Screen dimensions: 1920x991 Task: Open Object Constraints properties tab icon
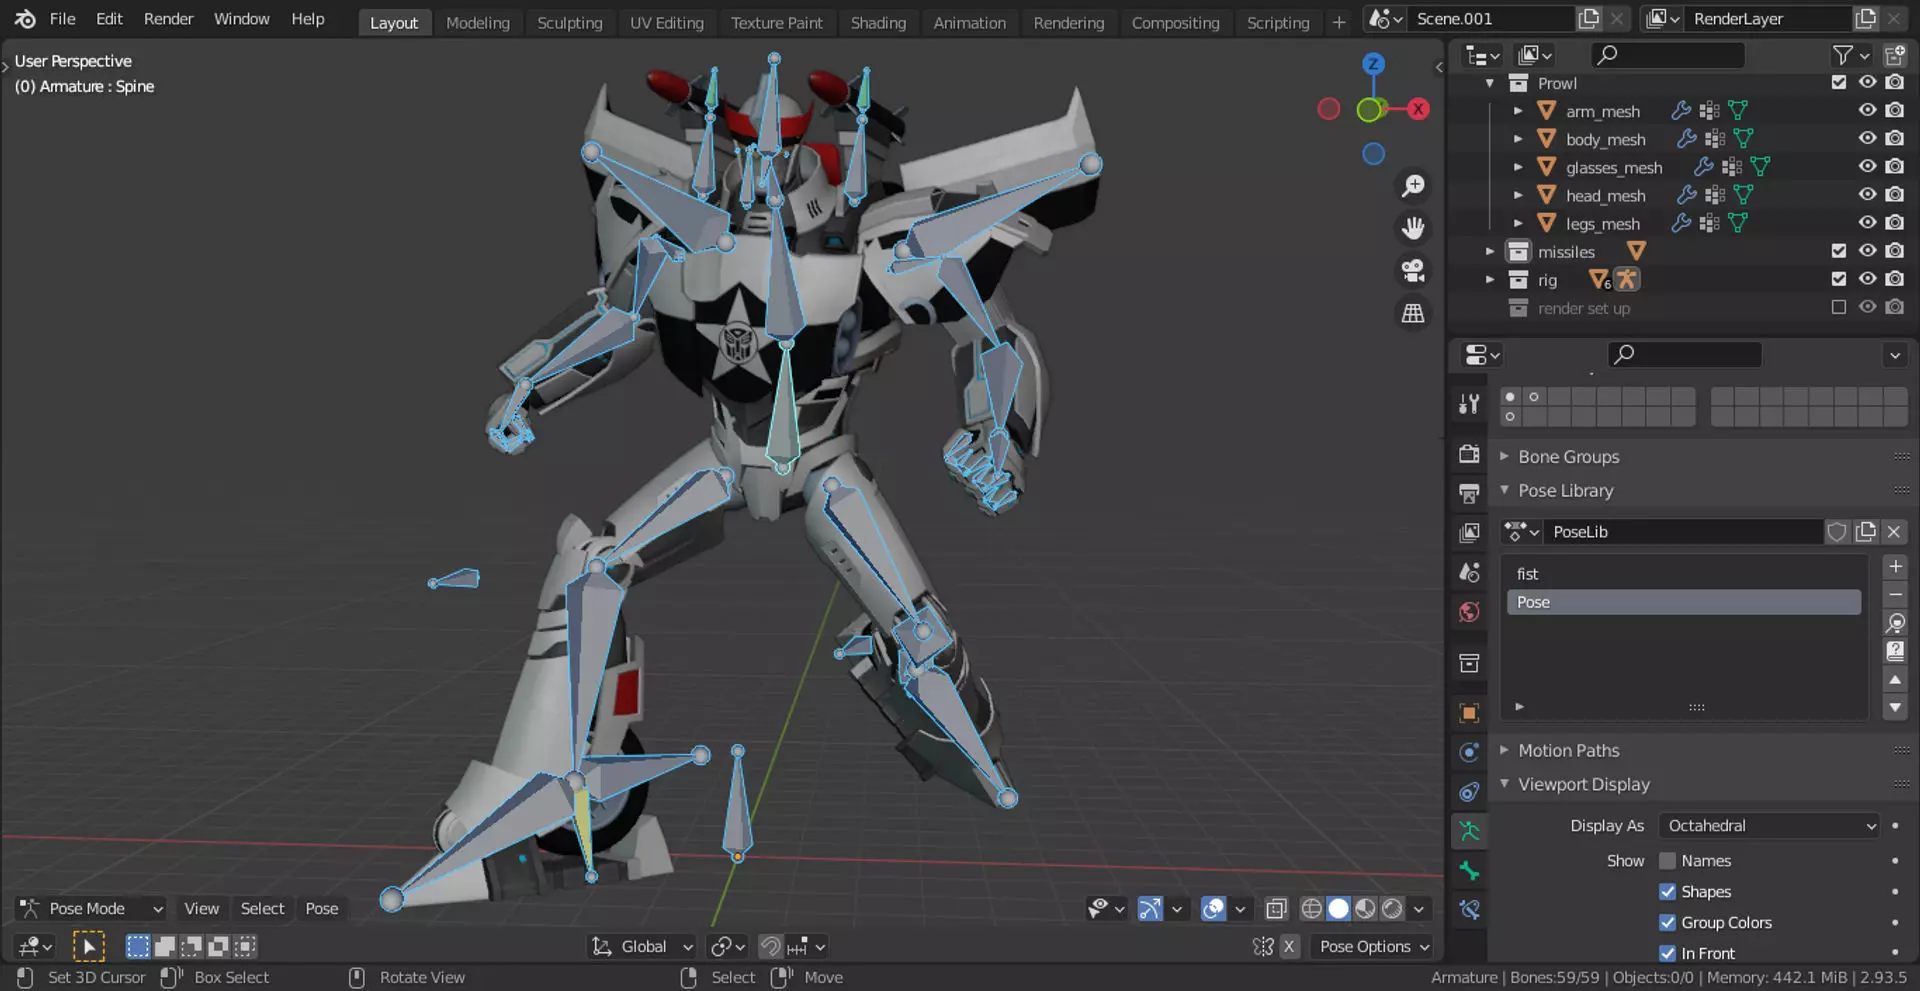tap(1469, 792)
